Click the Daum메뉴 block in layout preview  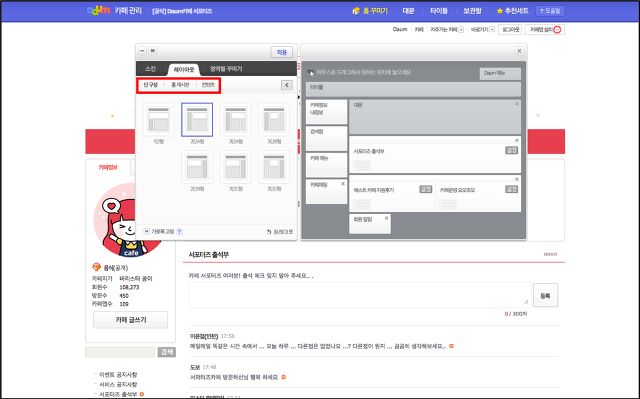pos(500,73)
